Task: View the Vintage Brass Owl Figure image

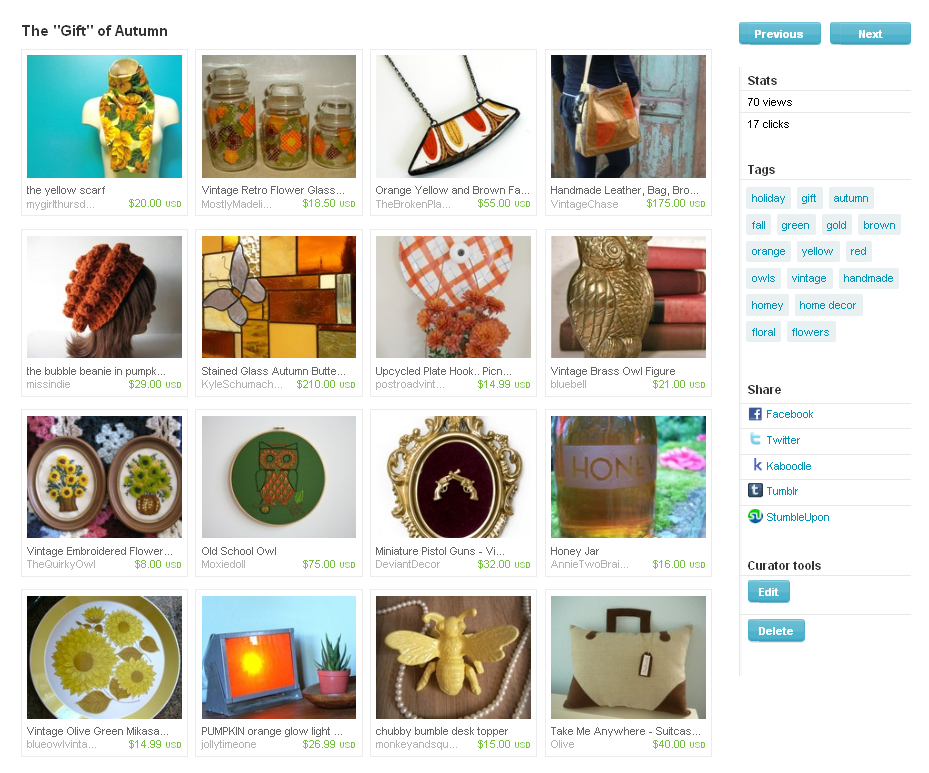Action: tap(628, 297)
